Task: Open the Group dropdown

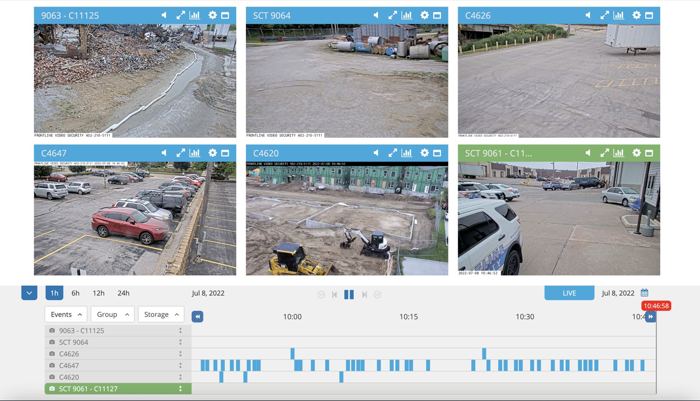Action: pos(112,314)
